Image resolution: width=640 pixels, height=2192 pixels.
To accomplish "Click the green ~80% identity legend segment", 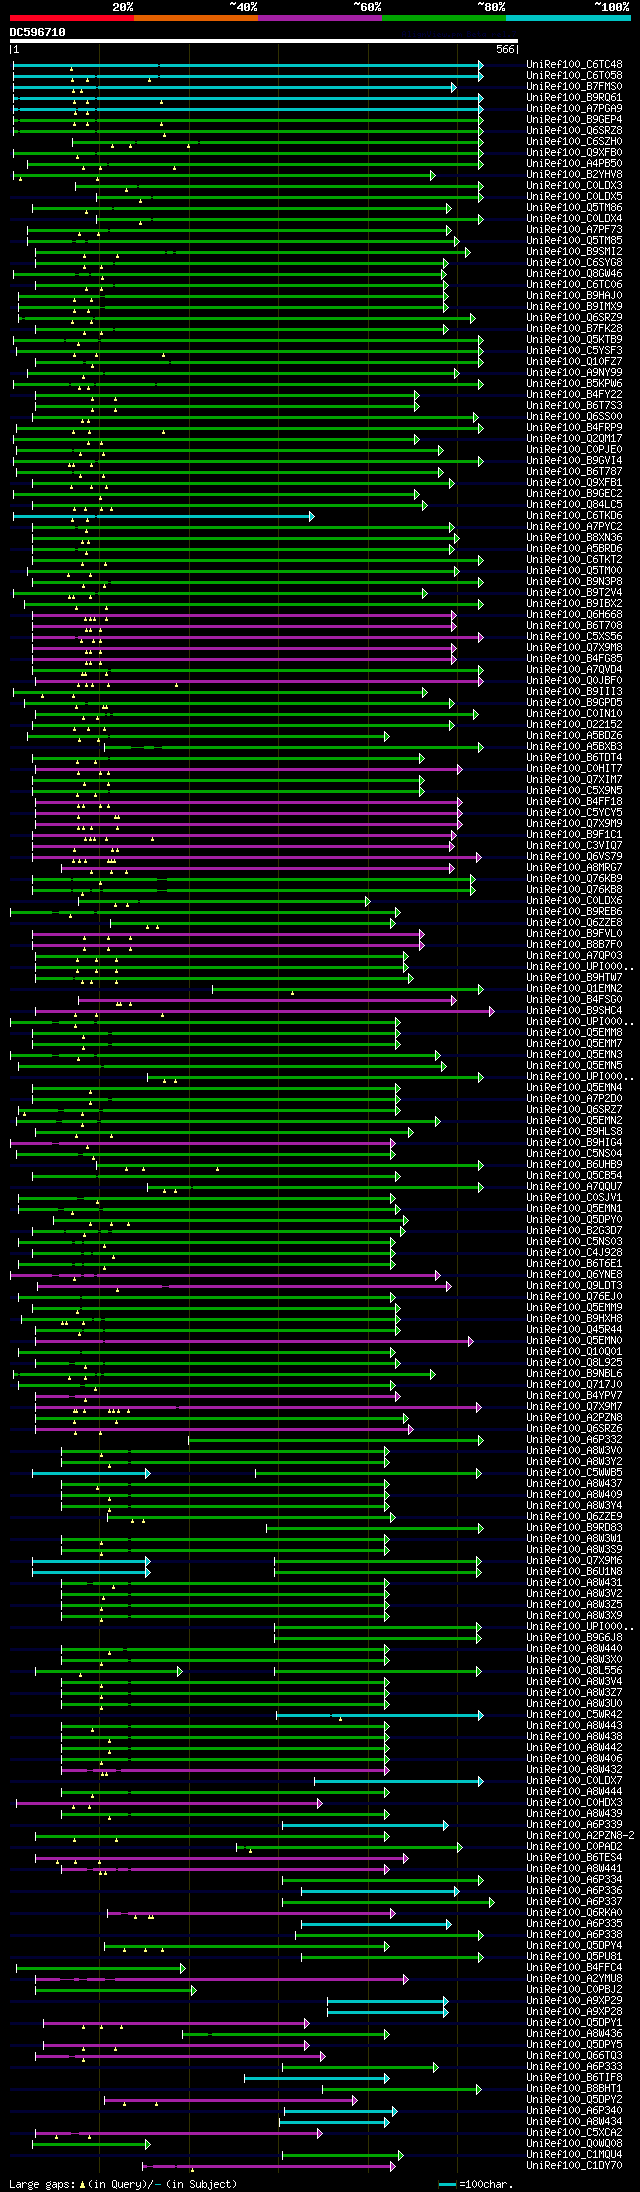I will pos(443,18).
